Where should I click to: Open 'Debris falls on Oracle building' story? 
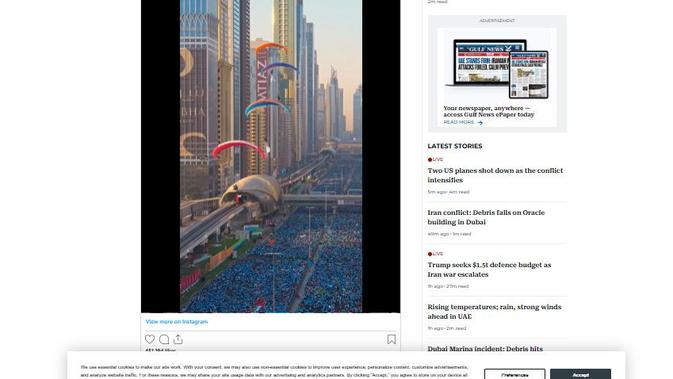[486, 217]
